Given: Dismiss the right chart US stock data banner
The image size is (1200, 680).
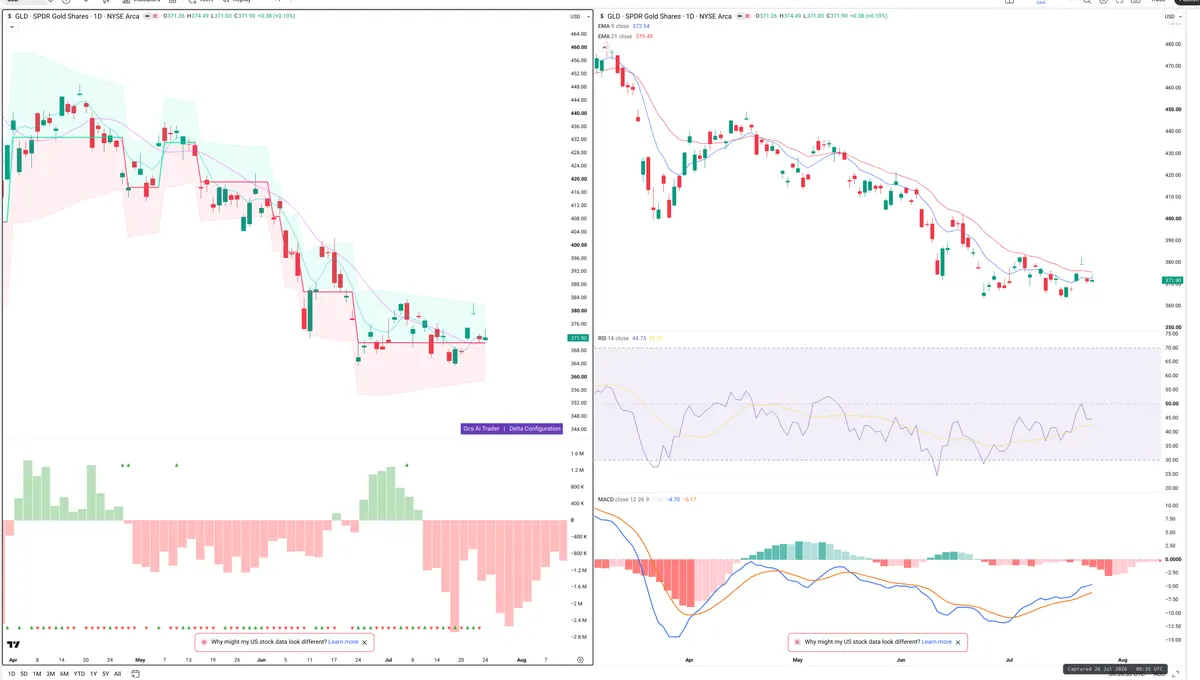Looking at the screenshot, I should tap(959, 642).
